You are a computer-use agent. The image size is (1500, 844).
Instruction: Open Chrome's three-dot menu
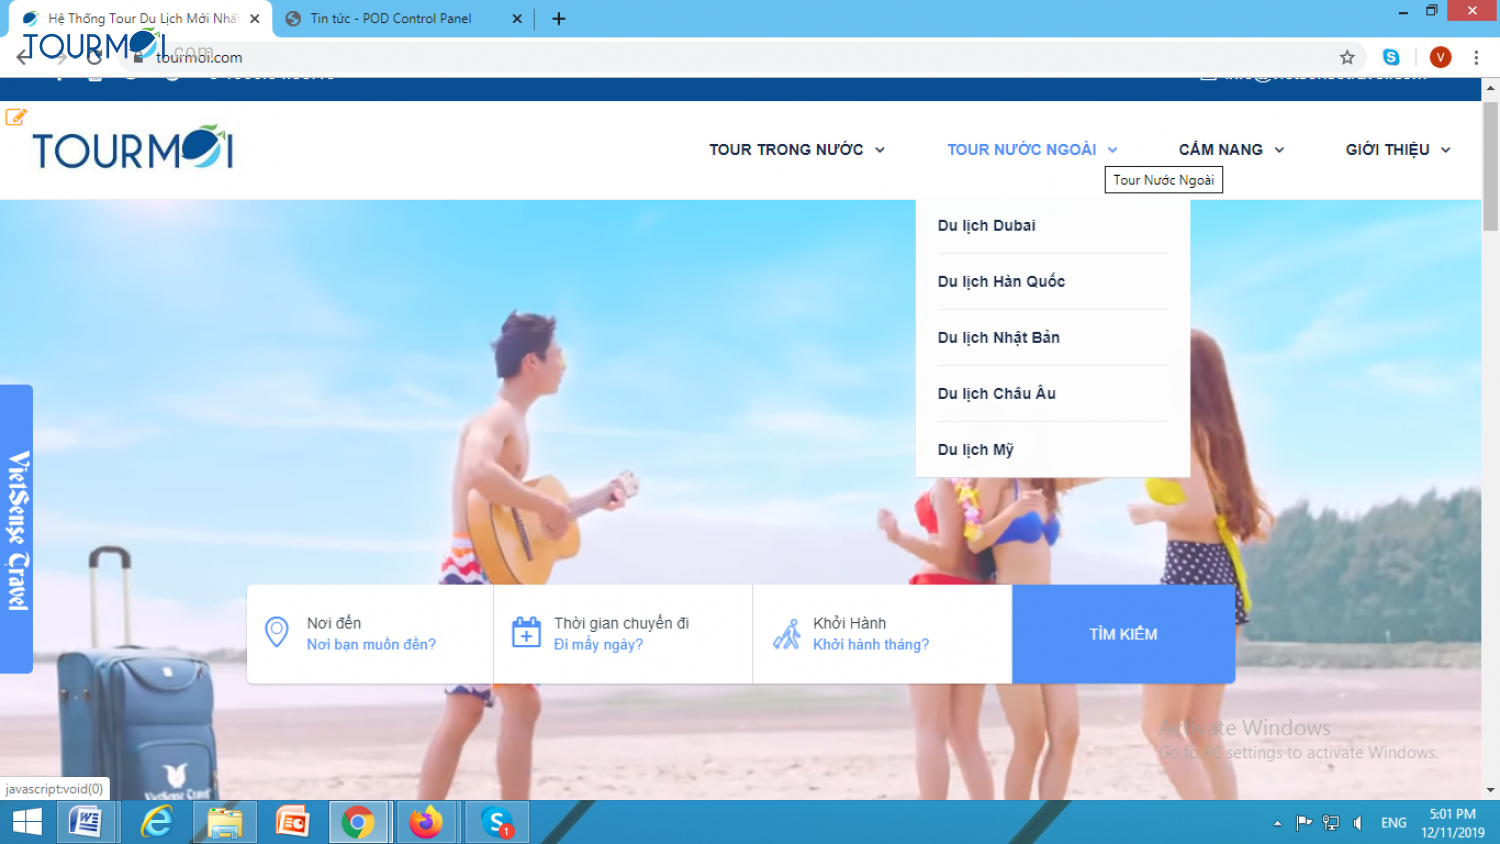pyautogui.click(x=1477, y=57)
